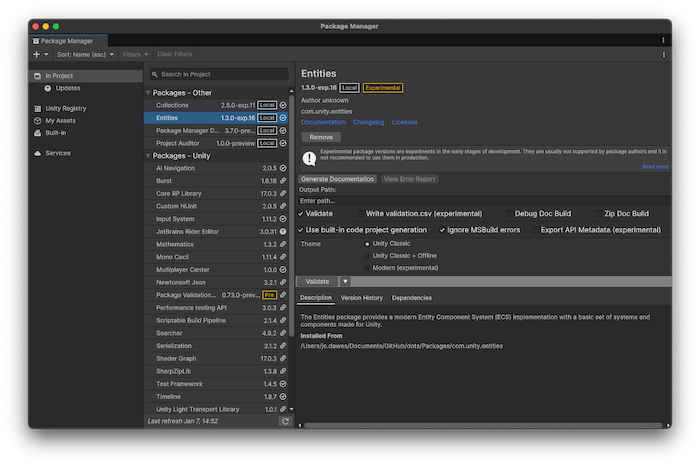Select Unity Registry in the sidebar
Screen dimensions: 700x466
66,108
